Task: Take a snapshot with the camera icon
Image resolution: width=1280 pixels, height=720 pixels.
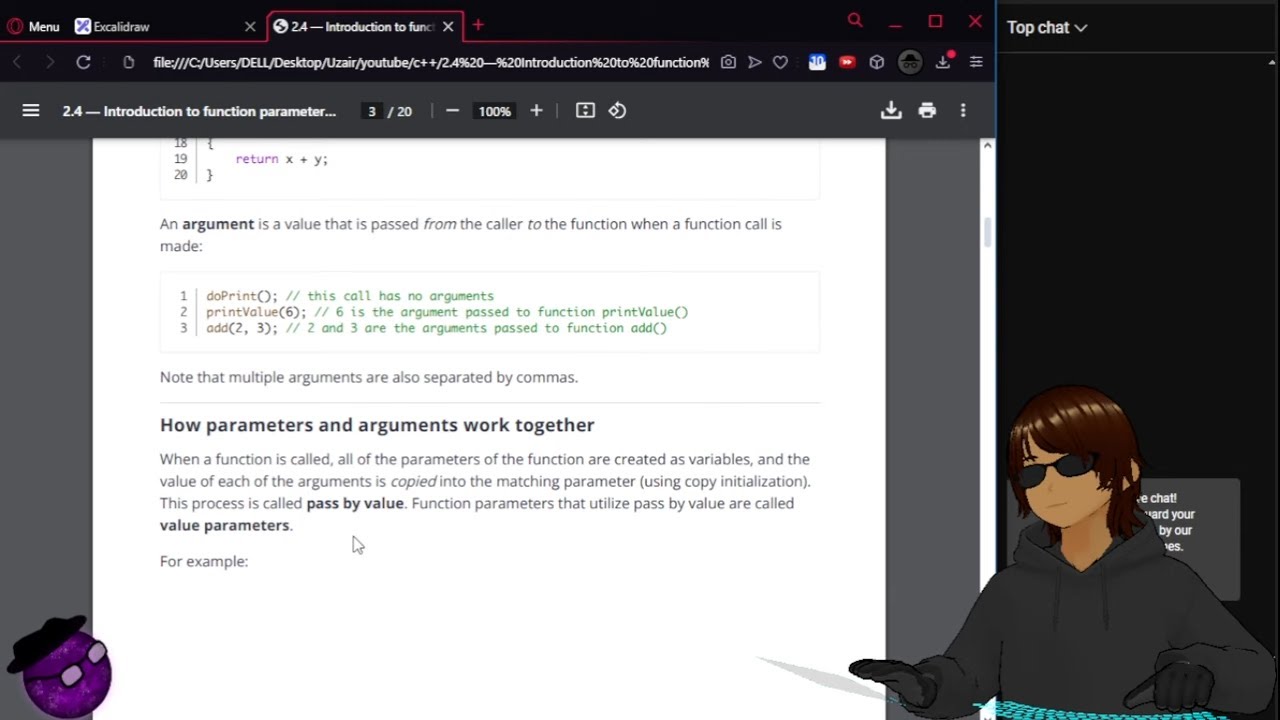Action: tap(728, 62)
